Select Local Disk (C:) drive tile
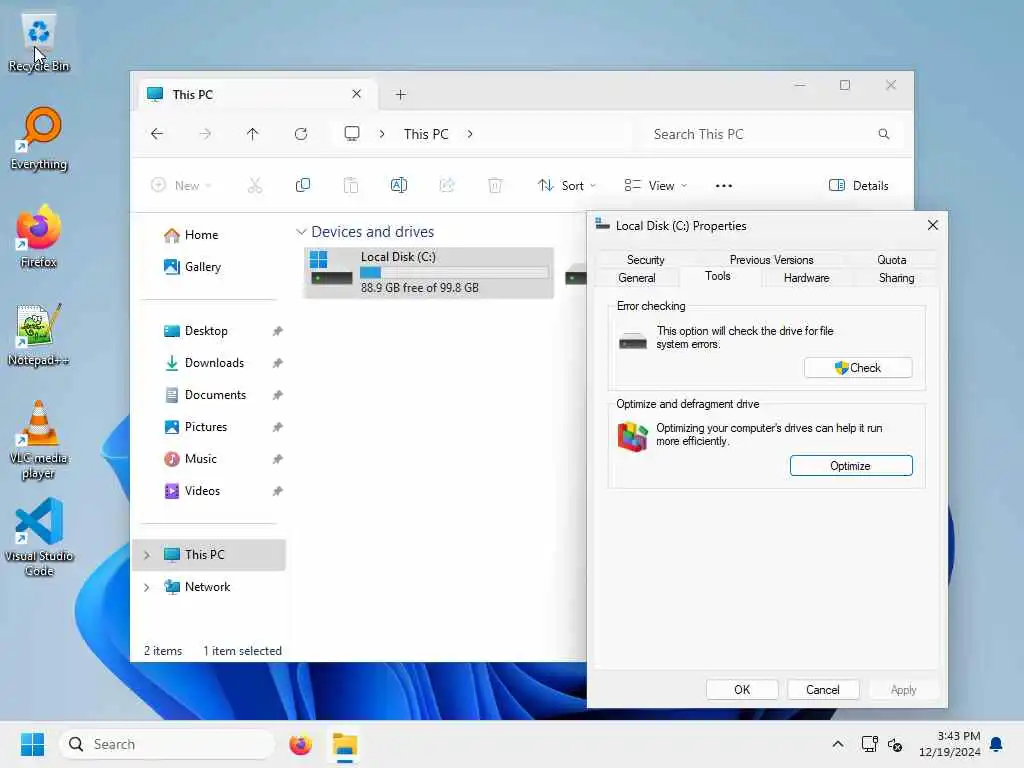The height and width of the screenshot is (768, 1024). (429, 272)
